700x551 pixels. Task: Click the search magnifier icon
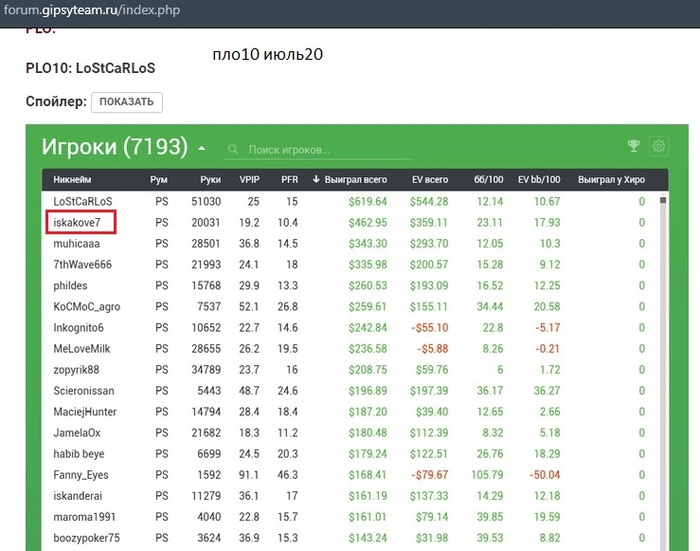[x=233, y=149]
